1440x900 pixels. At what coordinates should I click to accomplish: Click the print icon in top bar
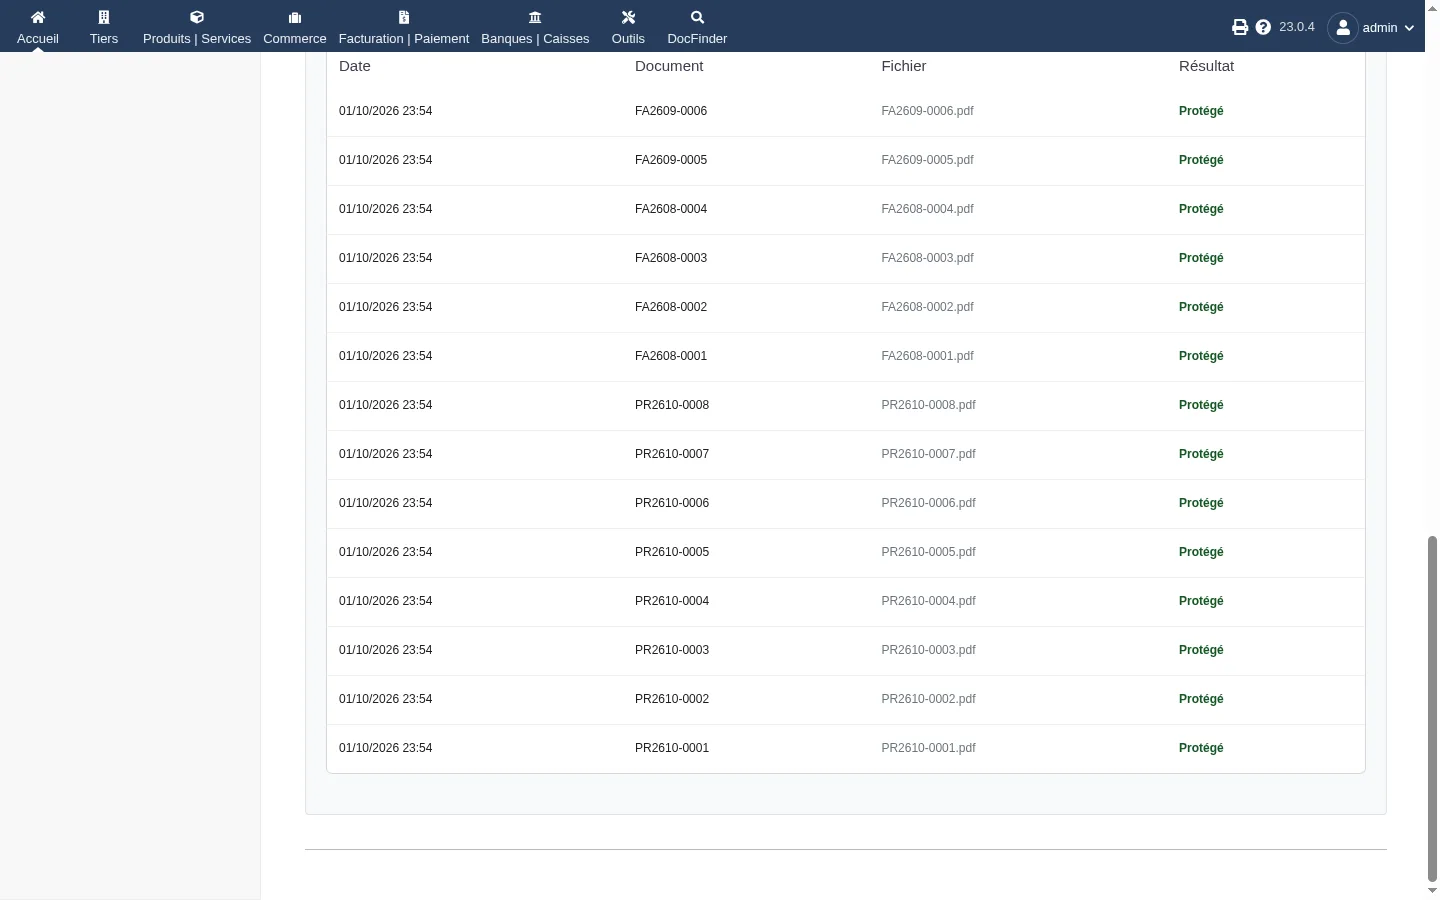click(x=1240, y=27)
